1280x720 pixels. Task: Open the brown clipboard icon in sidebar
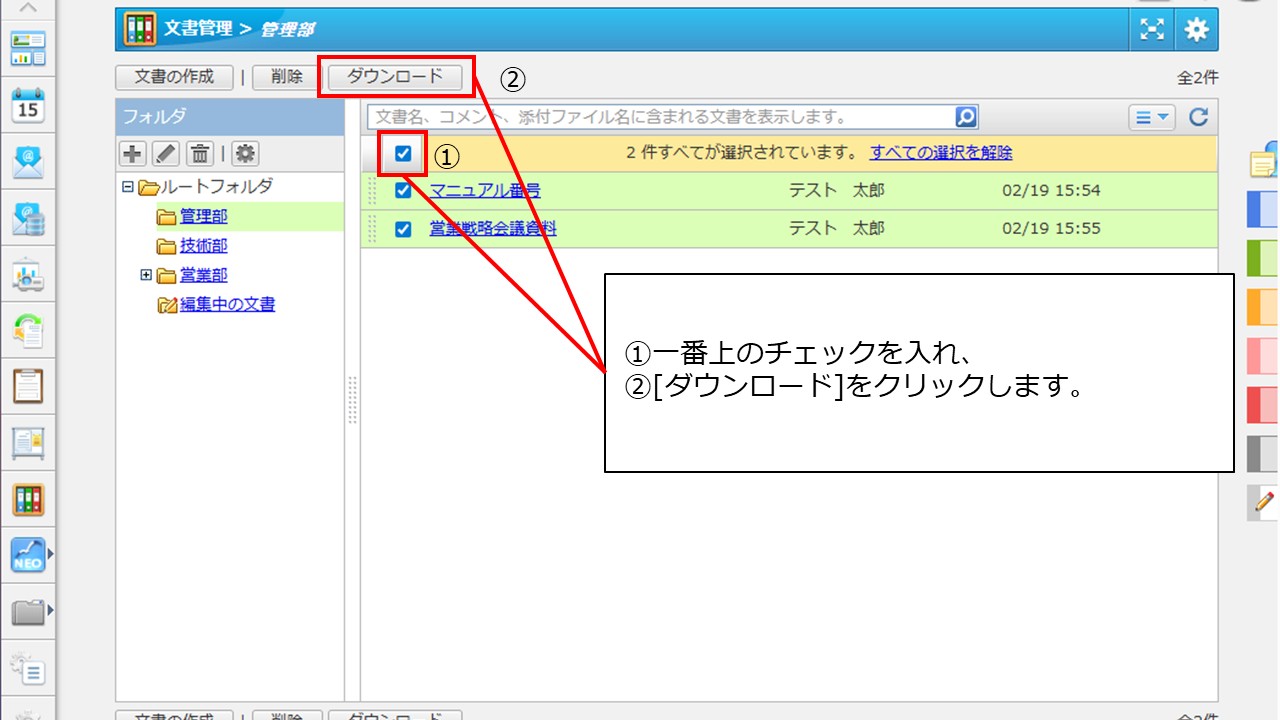[28, 386]
